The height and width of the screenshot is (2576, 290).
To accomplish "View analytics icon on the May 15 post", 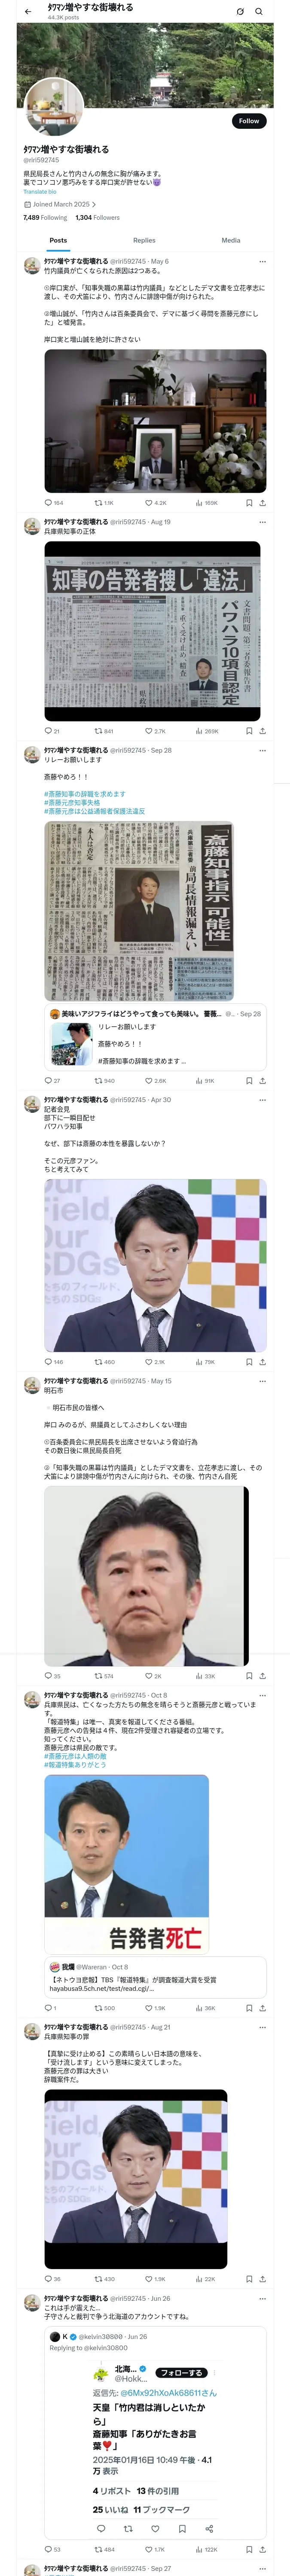I will pyautogui.click(x=205, y=1676).
